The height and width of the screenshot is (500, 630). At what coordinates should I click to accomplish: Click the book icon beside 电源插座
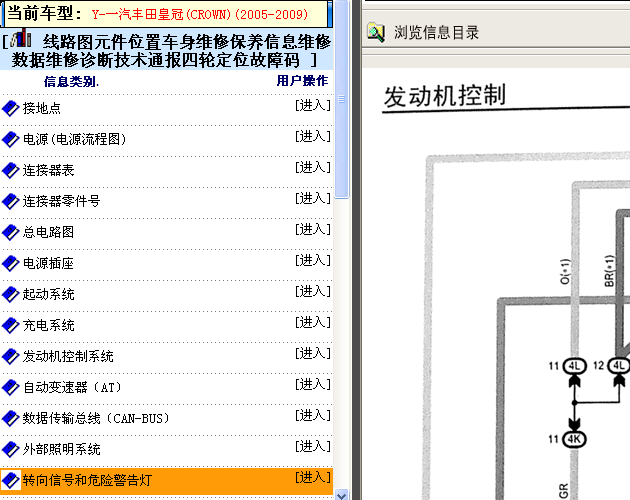click(10, 263)
